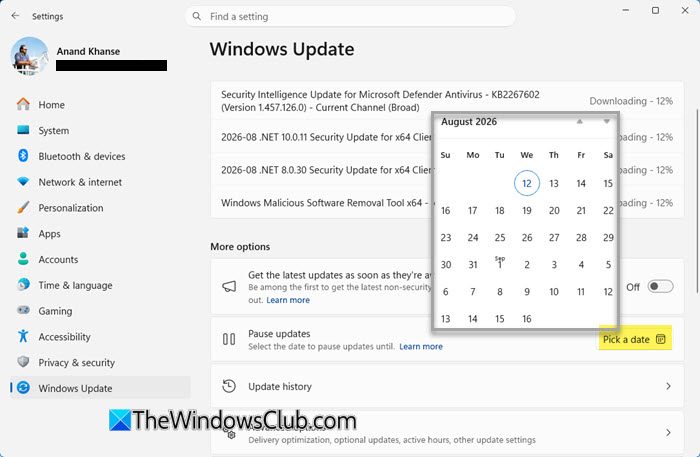
Task: Select August 15 in calendar
Action: click(608, 183)
